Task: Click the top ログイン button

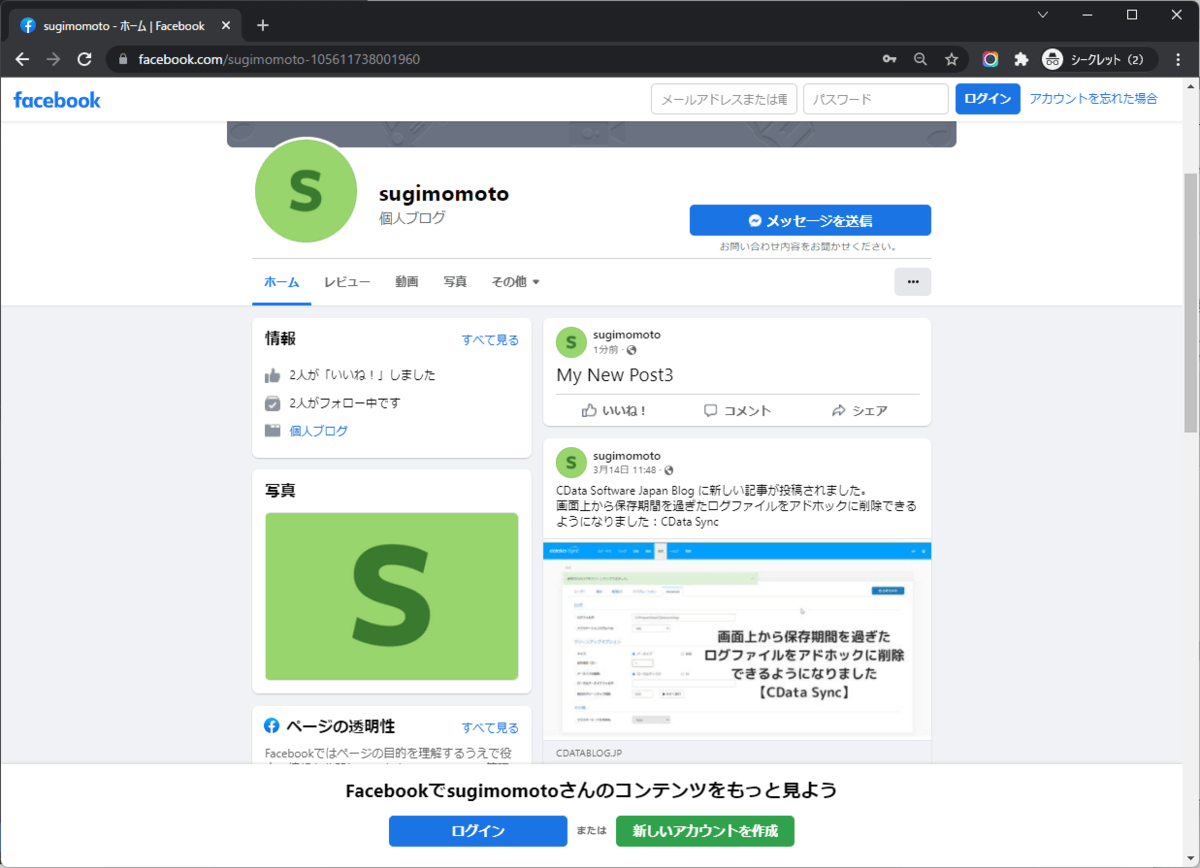Action: click(988, 99)
